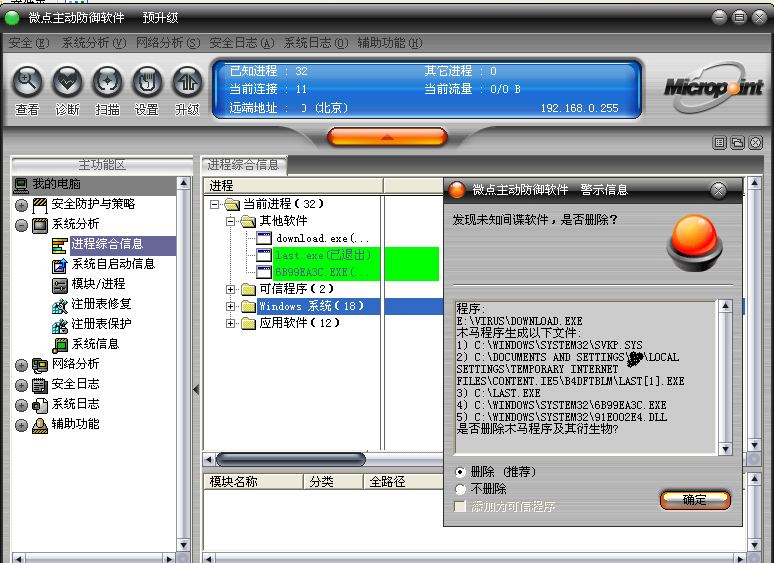Open the 辅助功能(H) menu
This screenshot has width=774, height=563.
click(x=389, y=43)
